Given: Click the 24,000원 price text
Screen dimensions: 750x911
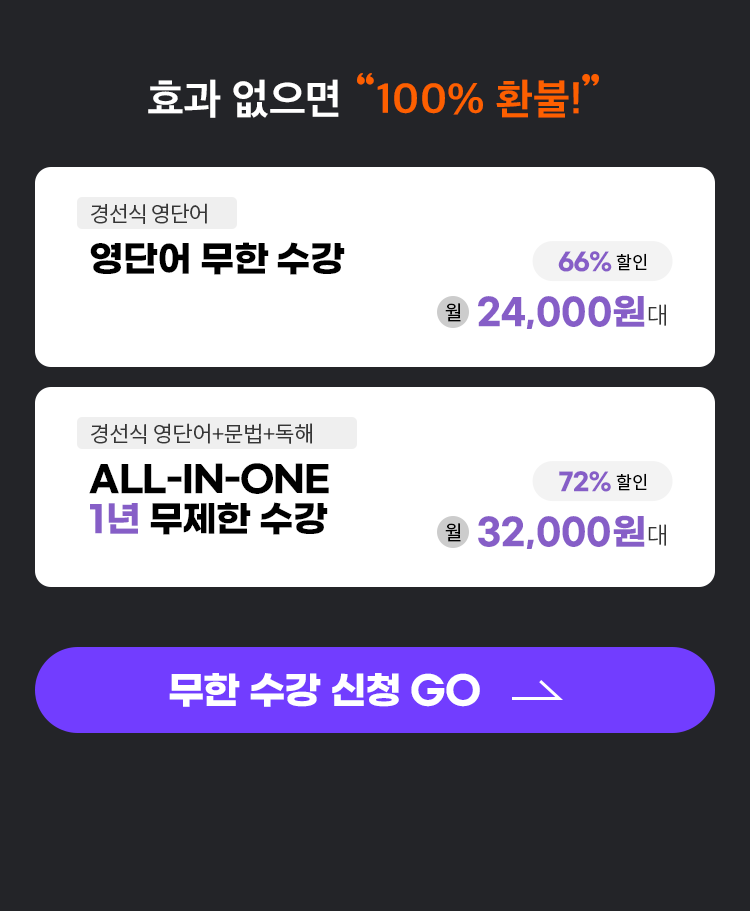Looking at the screenshot, I should click(x=561, y=312).
